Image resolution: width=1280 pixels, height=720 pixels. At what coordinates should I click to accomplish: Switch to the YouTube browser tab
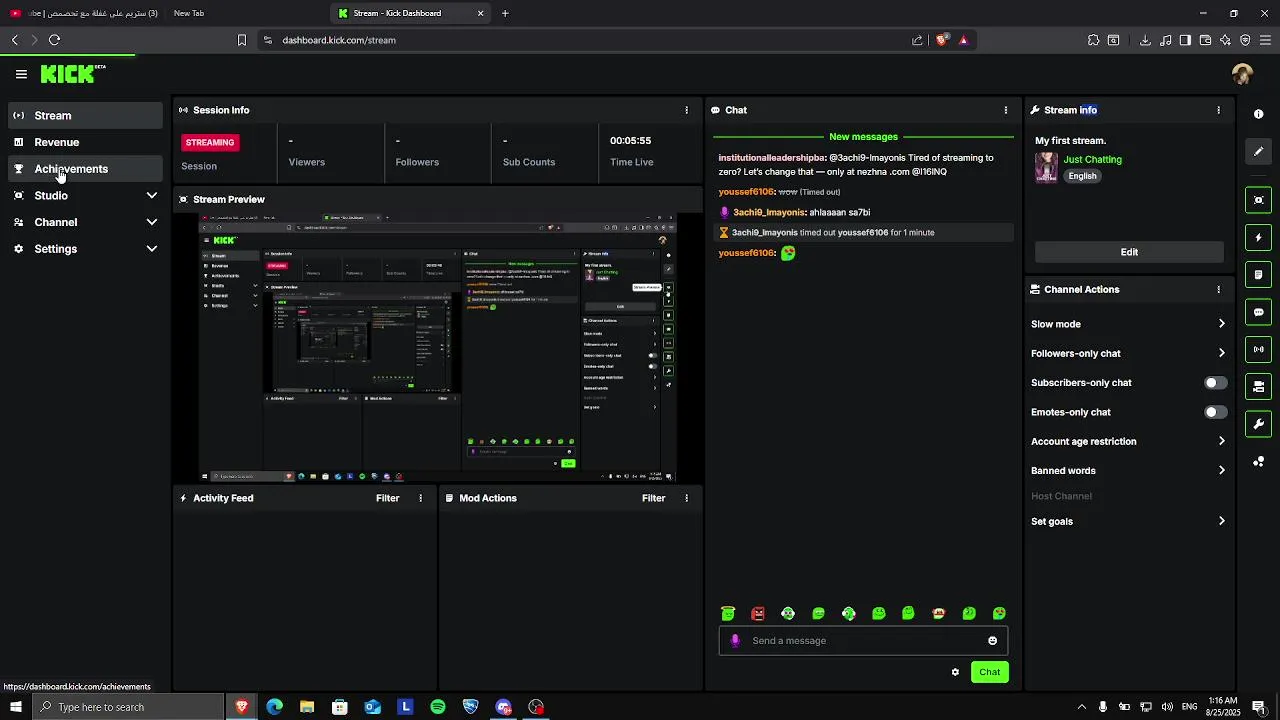click(82, 13)
